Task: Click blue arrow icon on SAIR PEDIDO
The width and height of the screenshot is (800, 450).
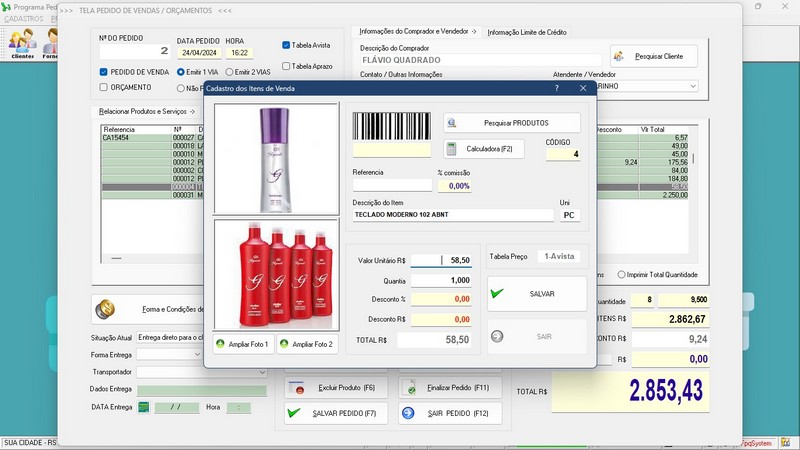Action: coord(408,413)
